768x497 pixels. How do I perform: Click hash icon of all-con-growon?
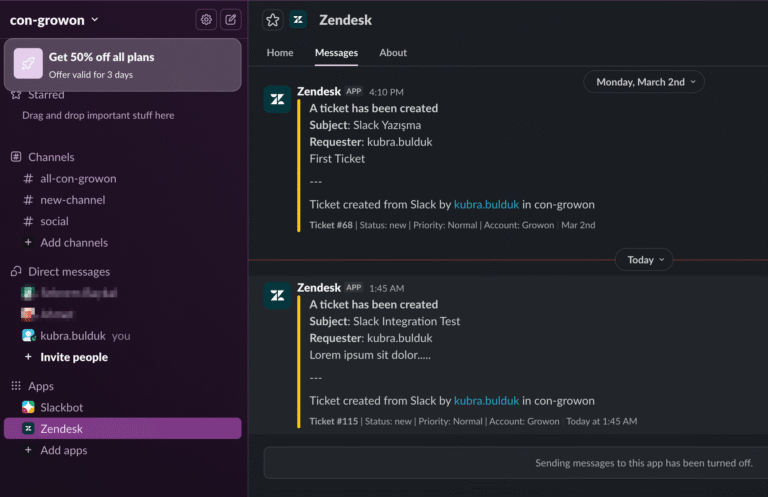(x=28, y=179)
